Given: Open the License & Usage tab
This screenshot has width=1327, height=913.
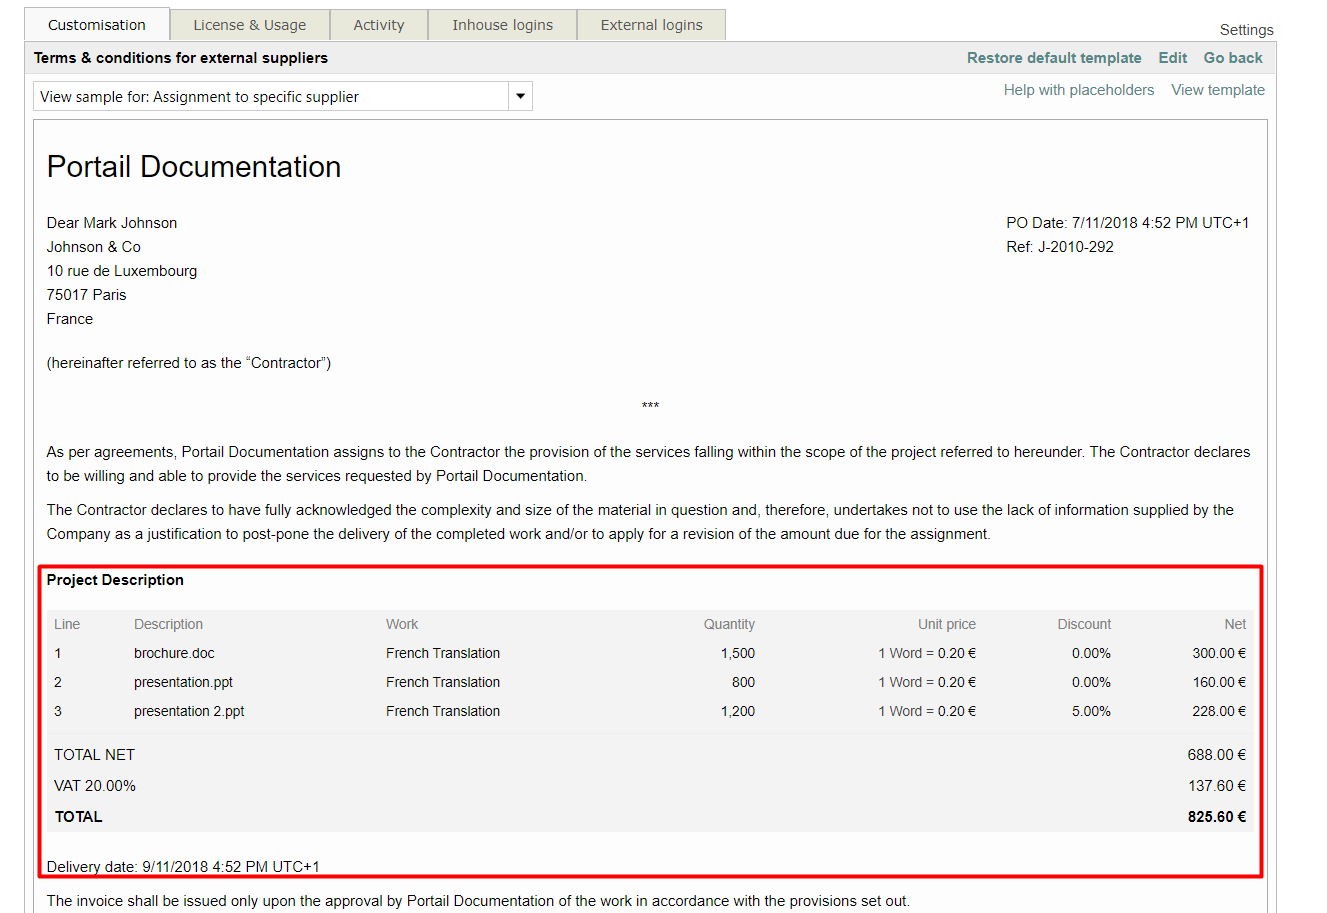Looking at the screenshot, I should click(249, 25).
